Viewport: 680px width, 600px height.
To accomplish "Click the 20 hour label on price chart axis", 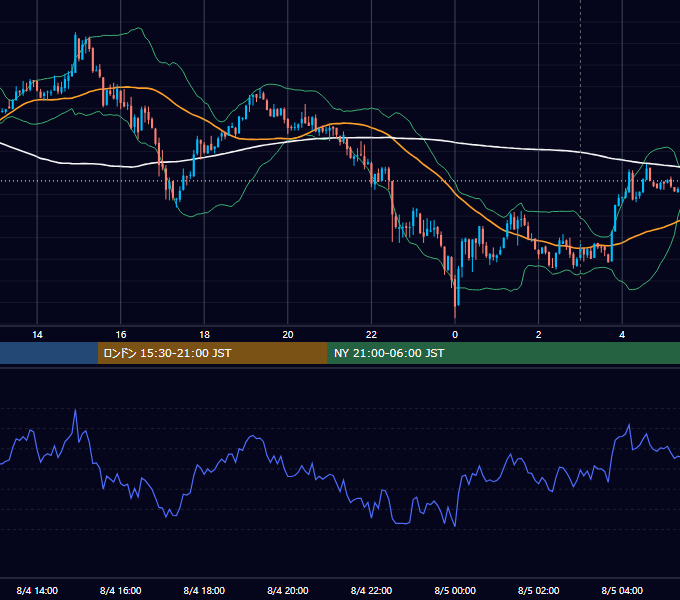I will click(x=288, y=335).
